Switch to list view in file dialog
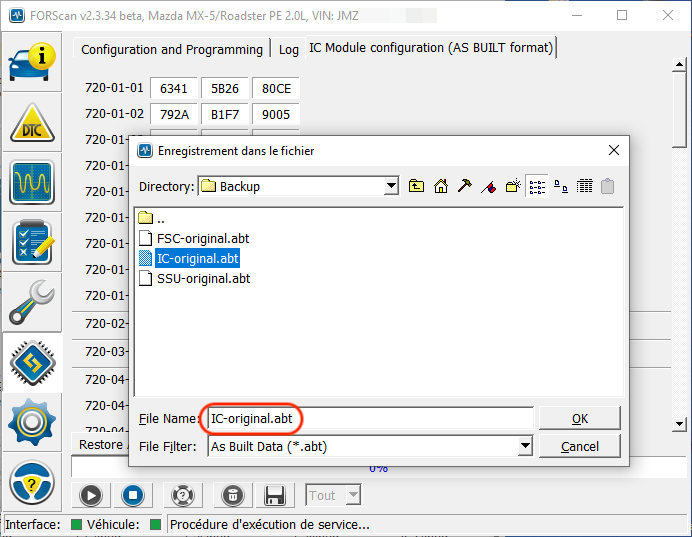The image size is (692, 537). pos(537,186)
